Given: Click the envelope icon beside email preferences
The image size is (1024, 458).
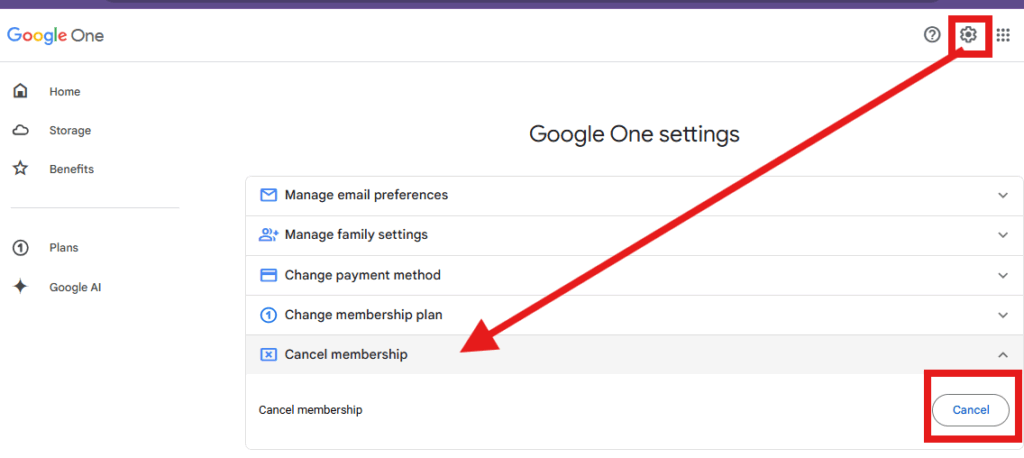Looking at the screenshot, I should [x=268, y=195].
